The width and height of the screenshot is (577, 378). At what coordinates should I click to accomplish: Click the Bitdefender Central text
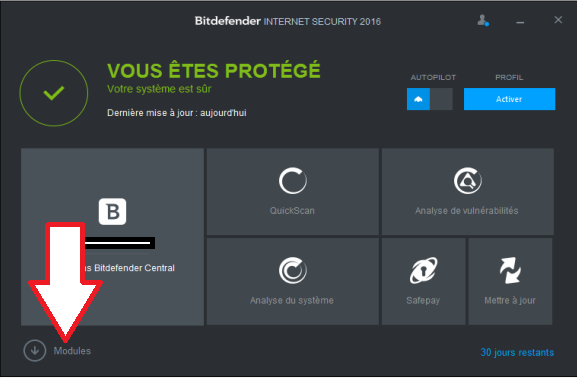pyautogui.click(x=134, y=268)
